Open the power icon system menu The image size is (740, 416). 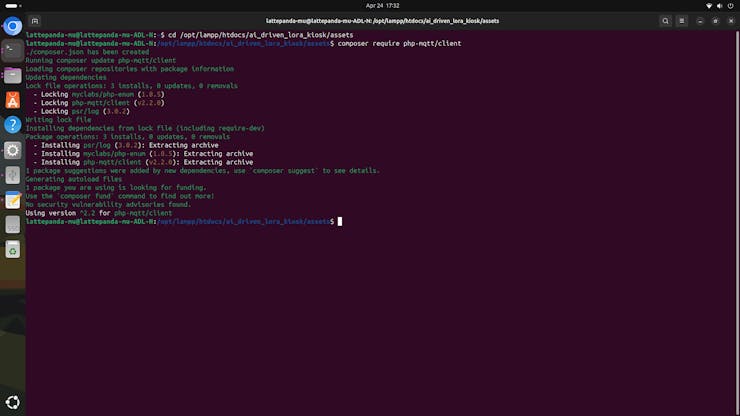731,6
